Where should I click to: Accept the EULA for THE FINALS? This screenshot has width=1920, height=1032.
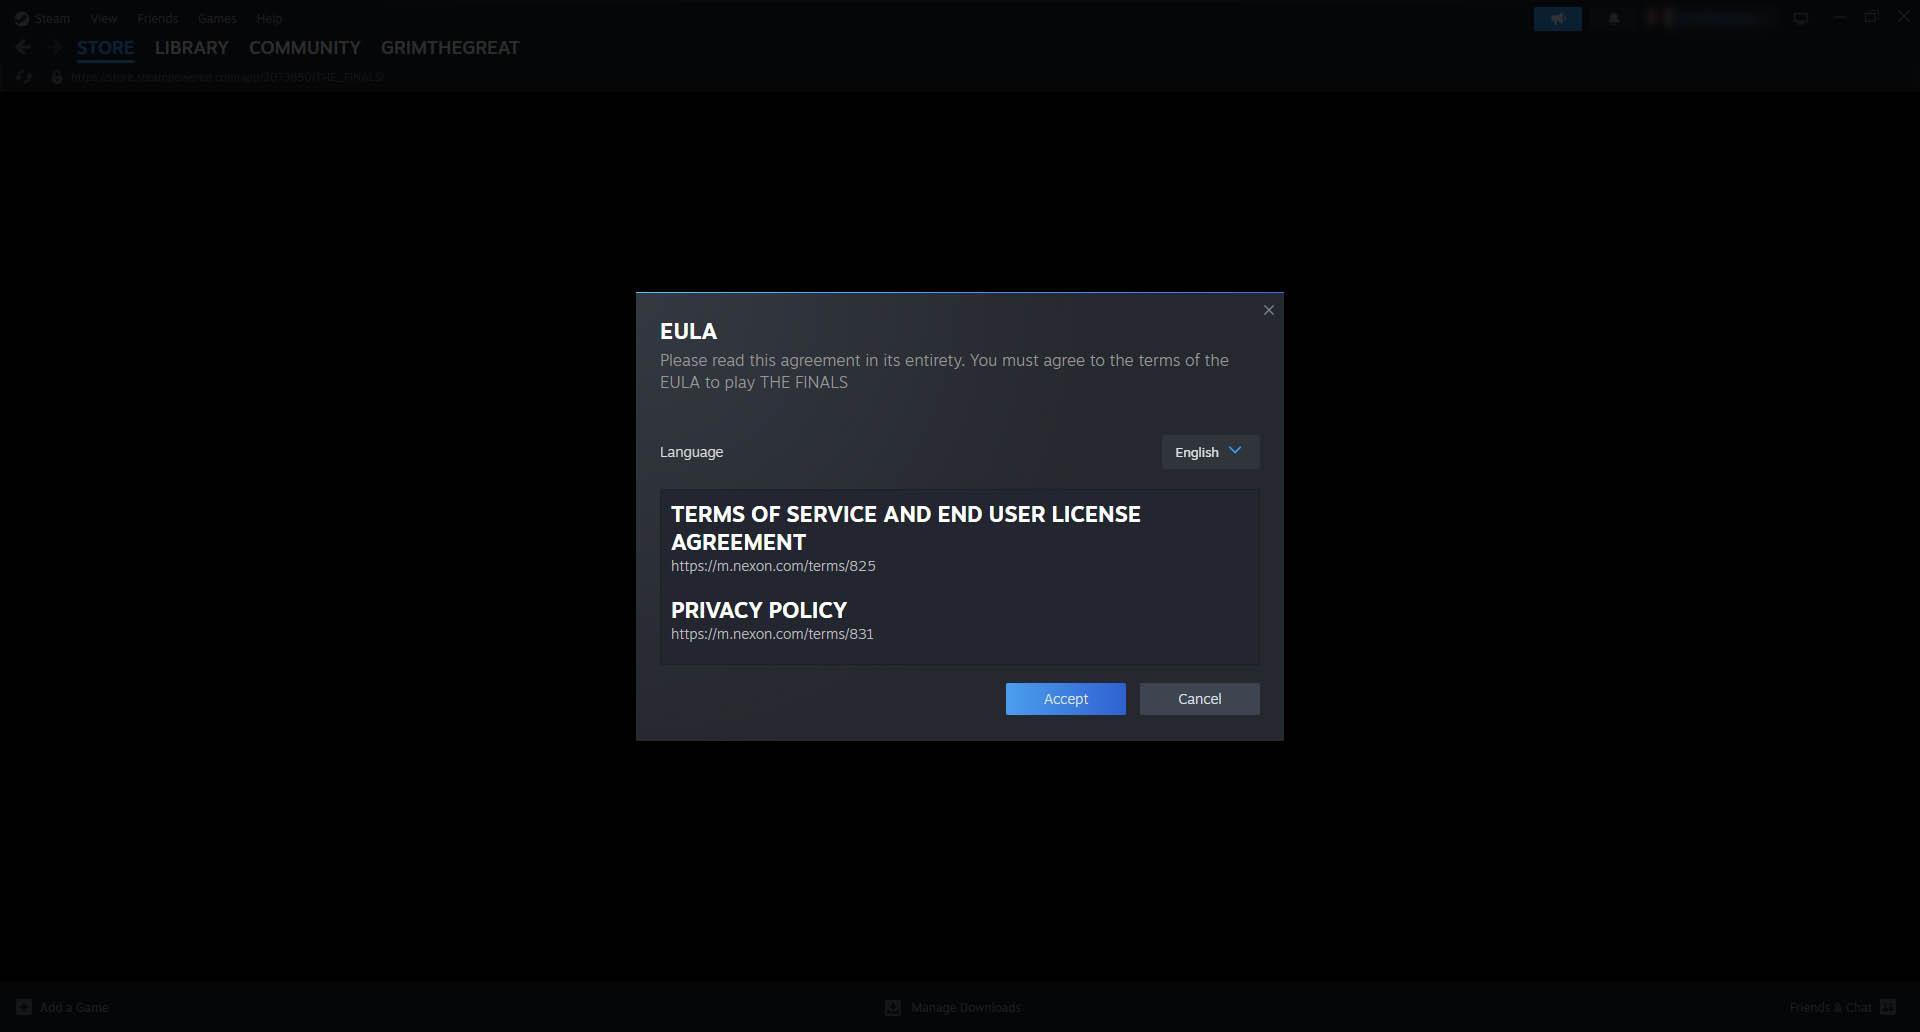click(x=1065, y=699)
